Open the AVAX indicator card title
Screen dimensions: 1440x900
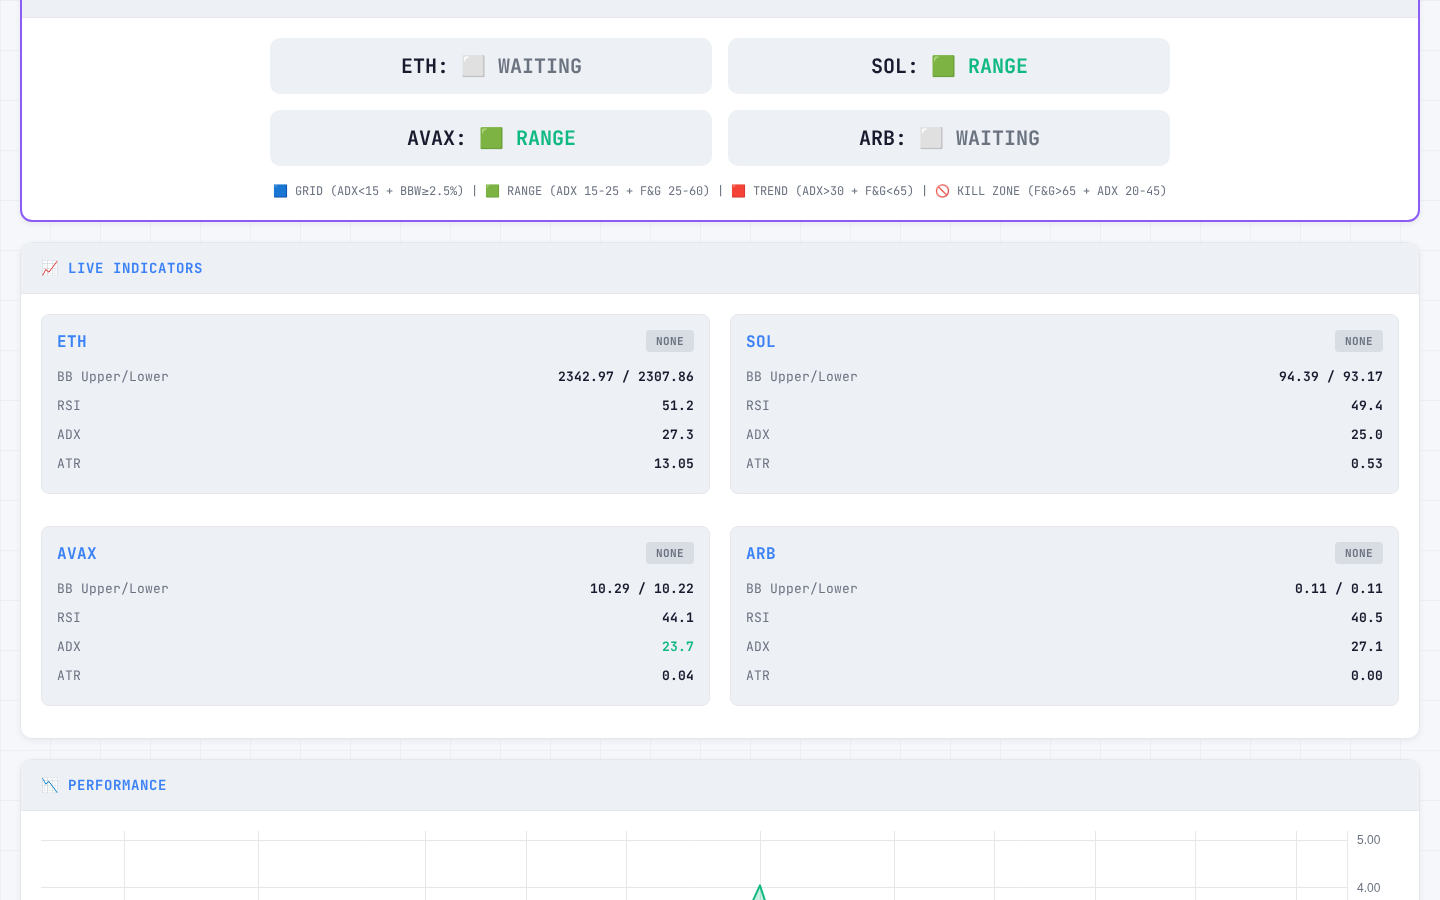click(x=77, y=553)
